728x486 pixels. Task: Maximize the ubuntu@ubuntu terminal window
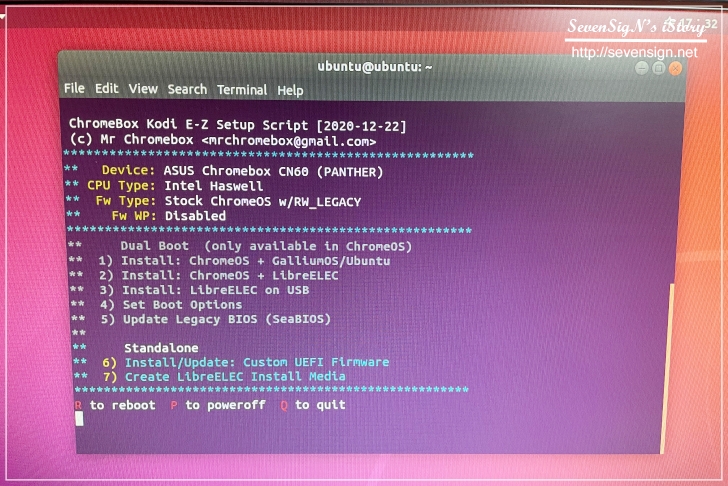pos(658,69)
